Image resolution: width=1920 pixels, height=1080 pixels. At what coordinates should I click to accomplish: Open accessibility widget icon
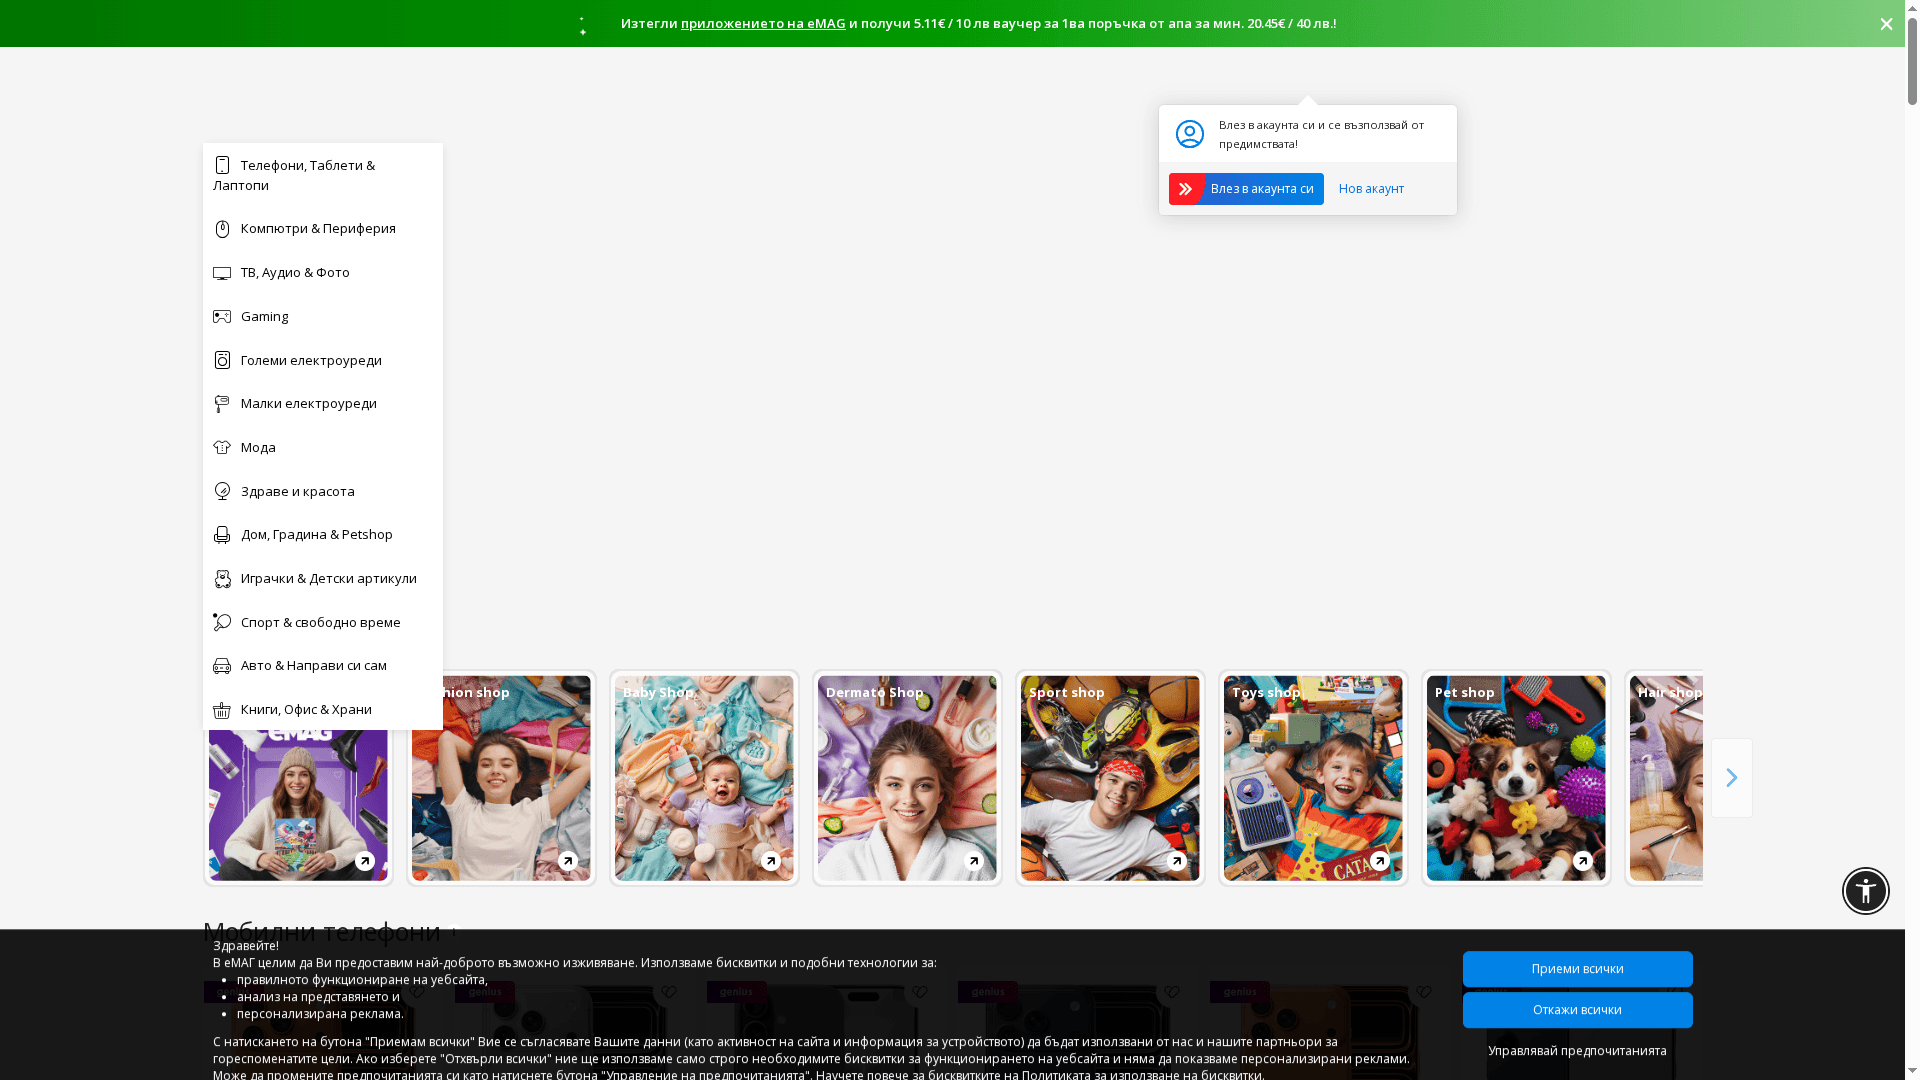pos(1866,891)
